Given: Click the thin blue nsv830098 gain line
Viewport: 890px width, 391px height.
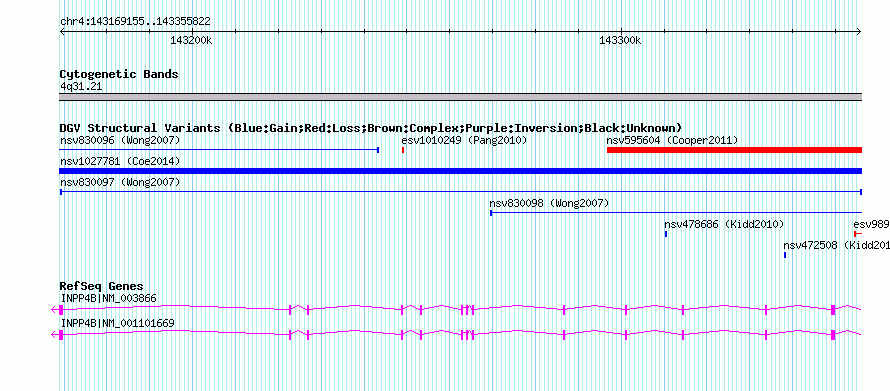Looking at the screenshot, I should (x=676, y=213).
